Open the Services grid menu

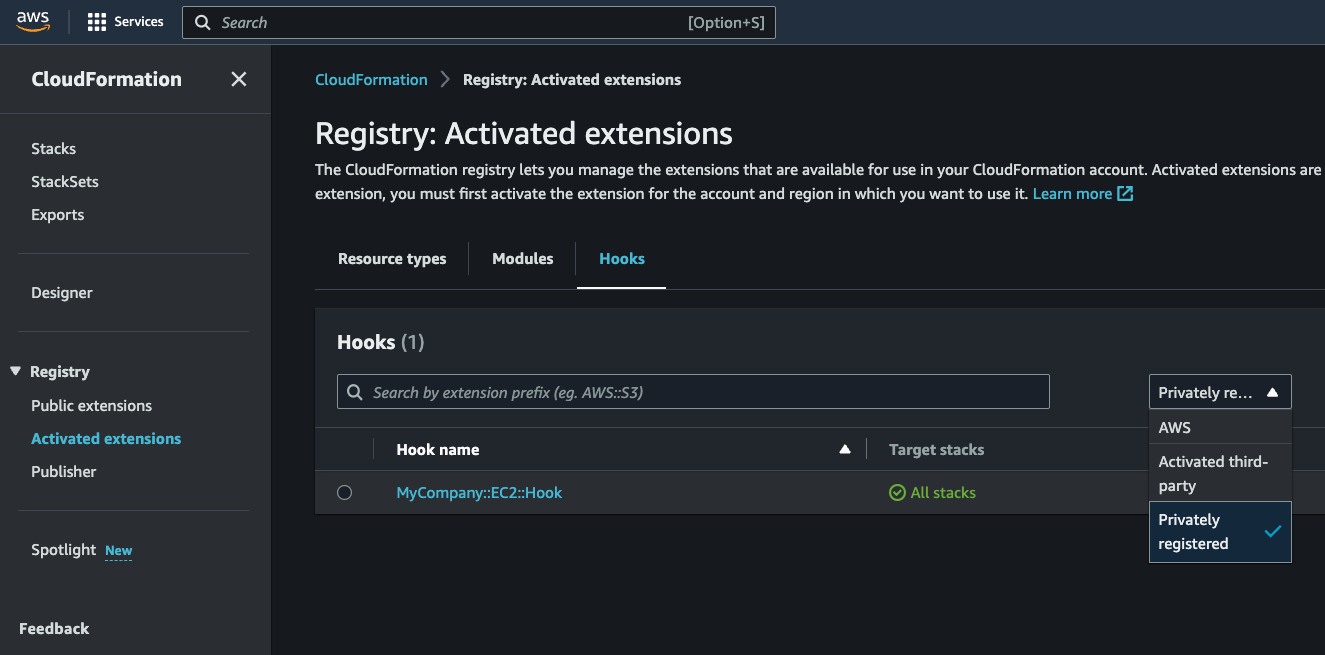pos(97,22)
